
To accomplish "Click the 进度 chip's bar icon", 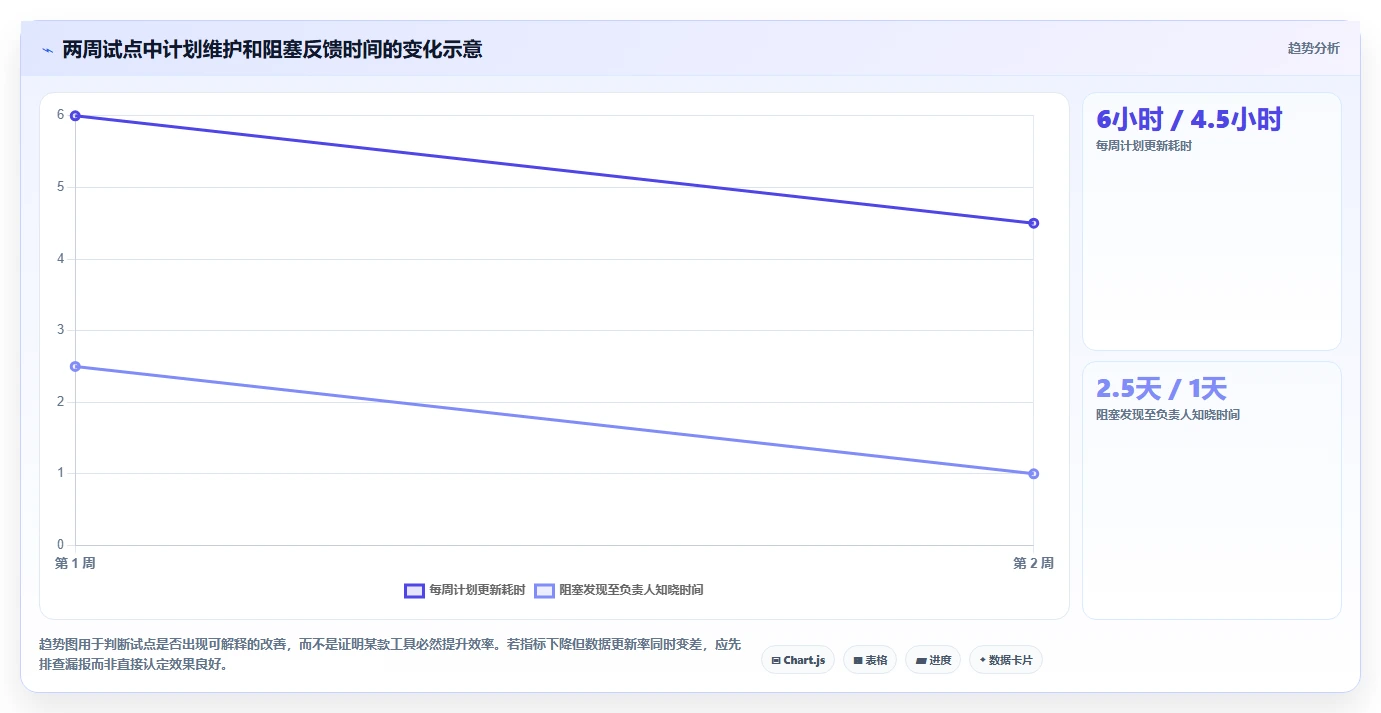I will coord(920,661).
